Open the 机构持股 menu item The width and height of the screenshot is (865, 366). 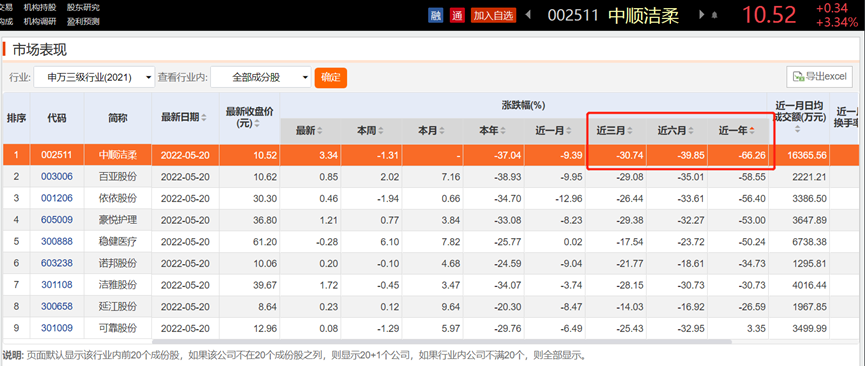[40, 7]
